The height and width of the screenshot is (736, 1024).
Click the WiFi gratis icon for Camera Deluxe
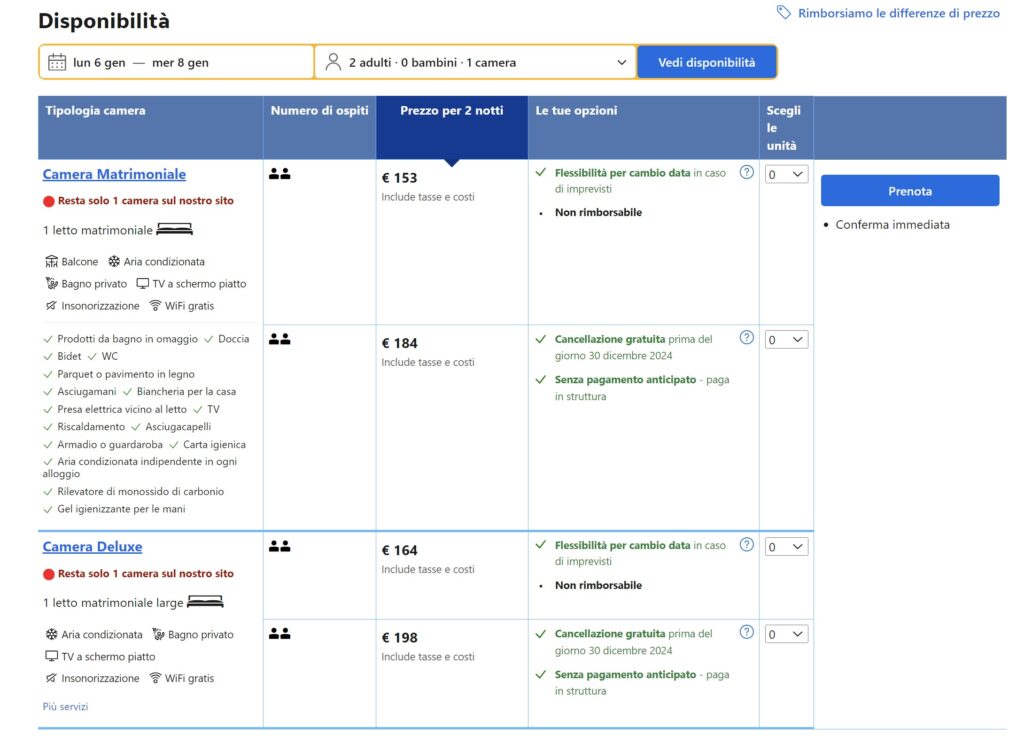[x=155, y=678]
